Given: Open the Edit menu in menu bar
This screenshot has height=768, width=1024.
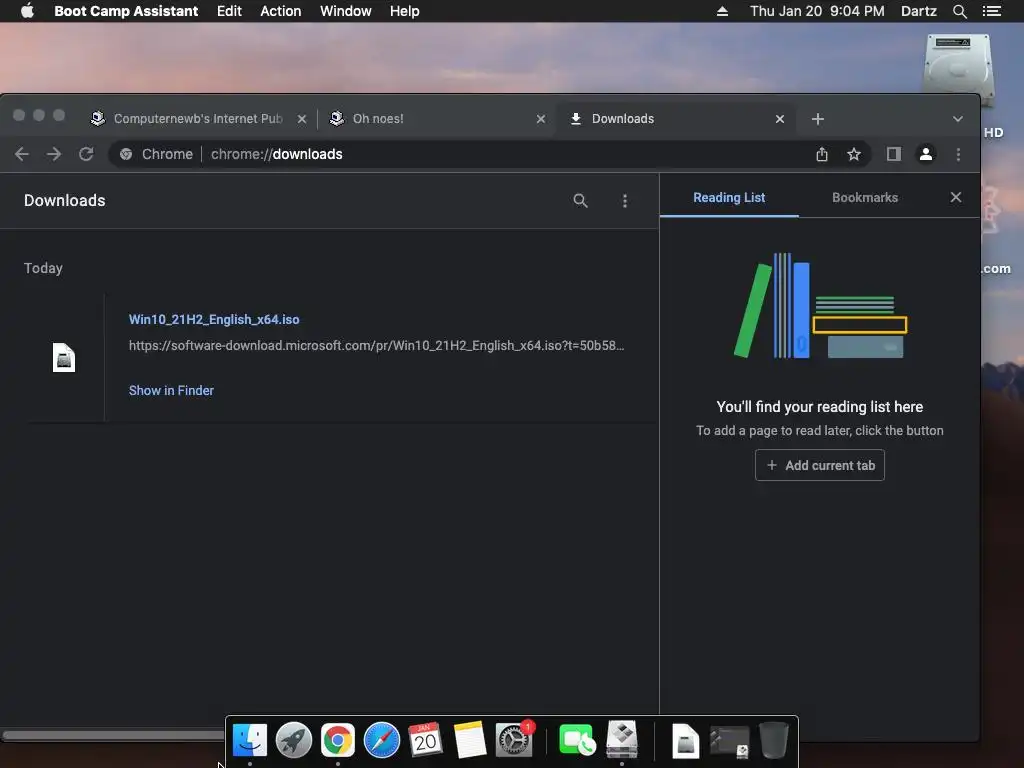Looking at the screenshot, I should (229, 11).
